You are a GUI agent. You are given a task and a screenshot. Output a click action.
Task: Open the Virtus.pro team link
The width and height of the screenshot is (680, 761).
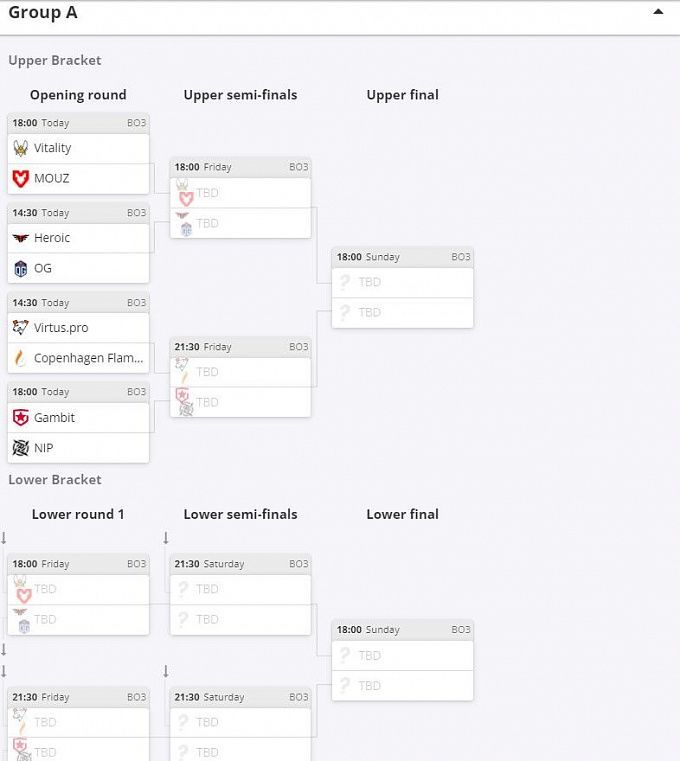pyautogui.click(x=61, y=328)
